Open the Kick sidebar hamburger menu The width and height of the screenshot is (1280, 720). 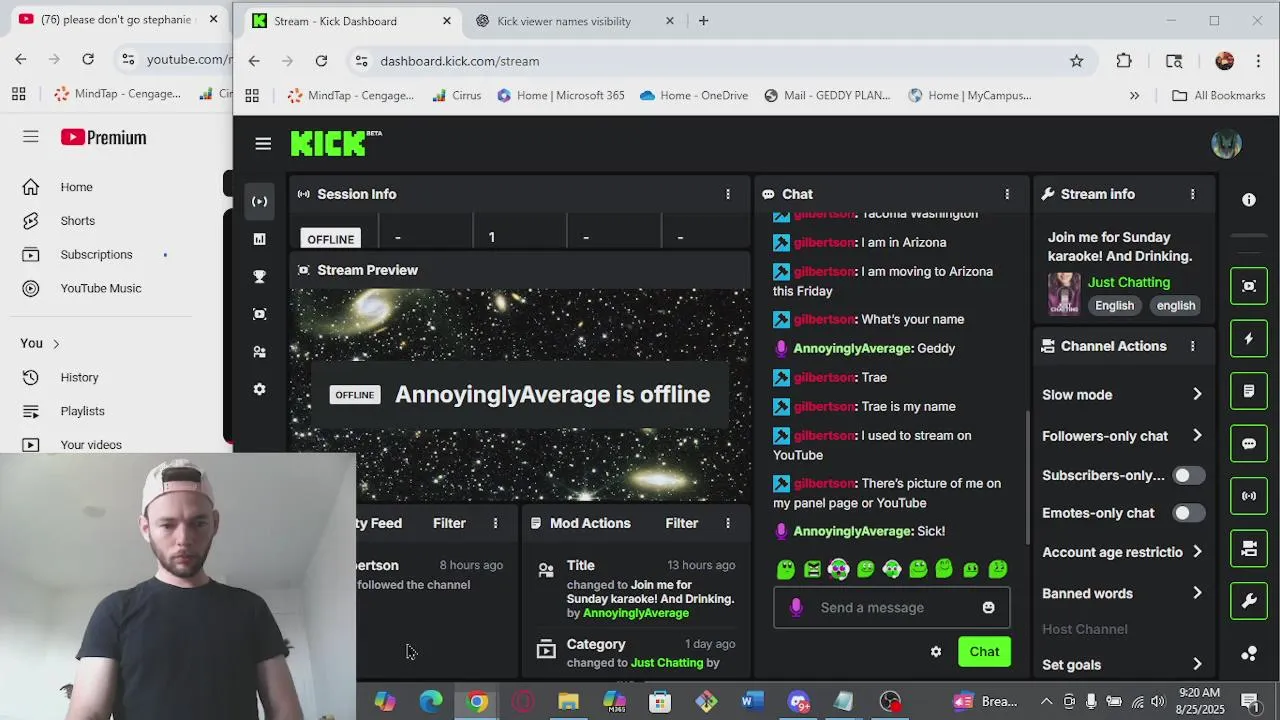pyautogui.click(x=263, y=144)
